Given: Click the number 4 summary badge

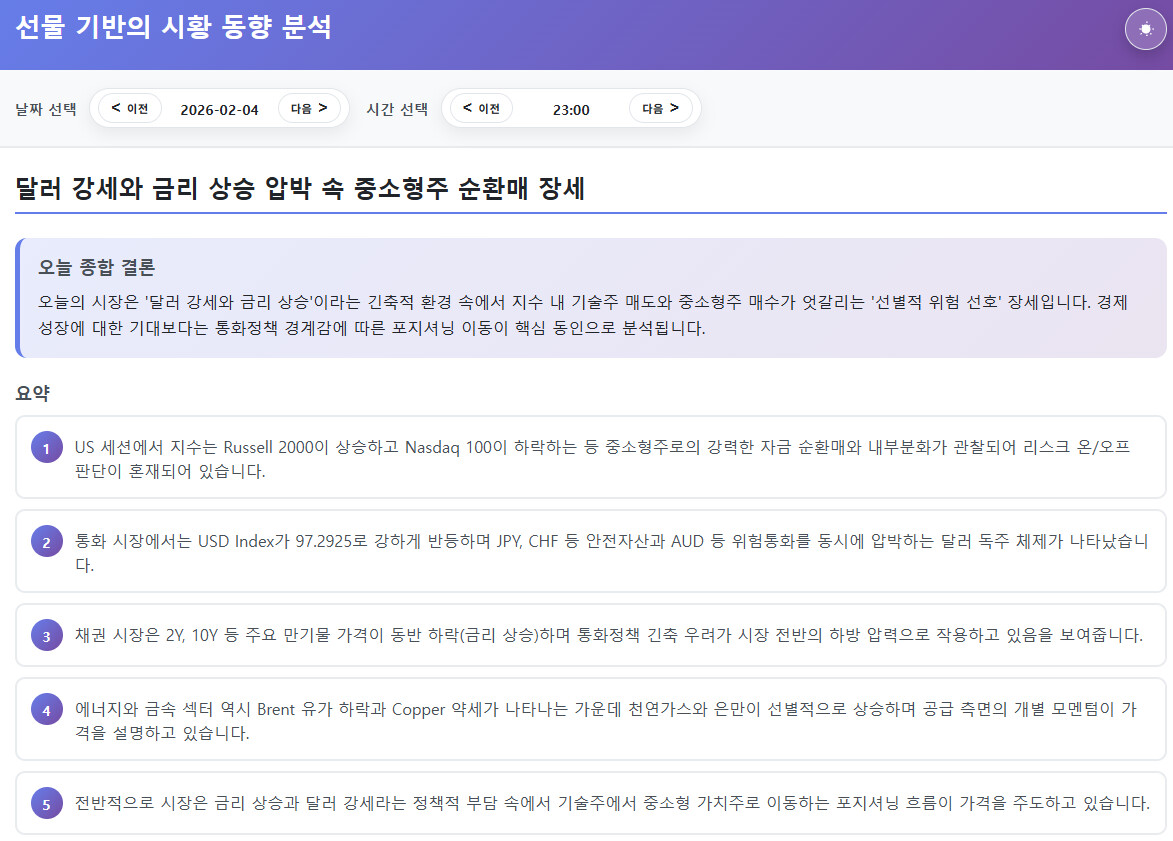Looking at the screenshot, I should click(x=46, y=711).
